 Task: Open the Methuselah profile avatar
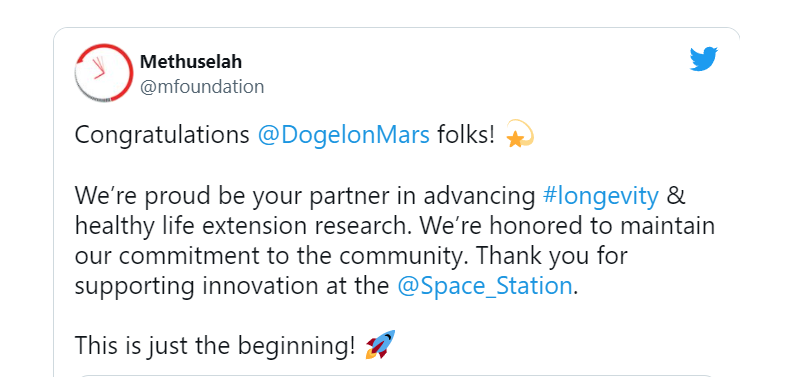coord(104,73)
